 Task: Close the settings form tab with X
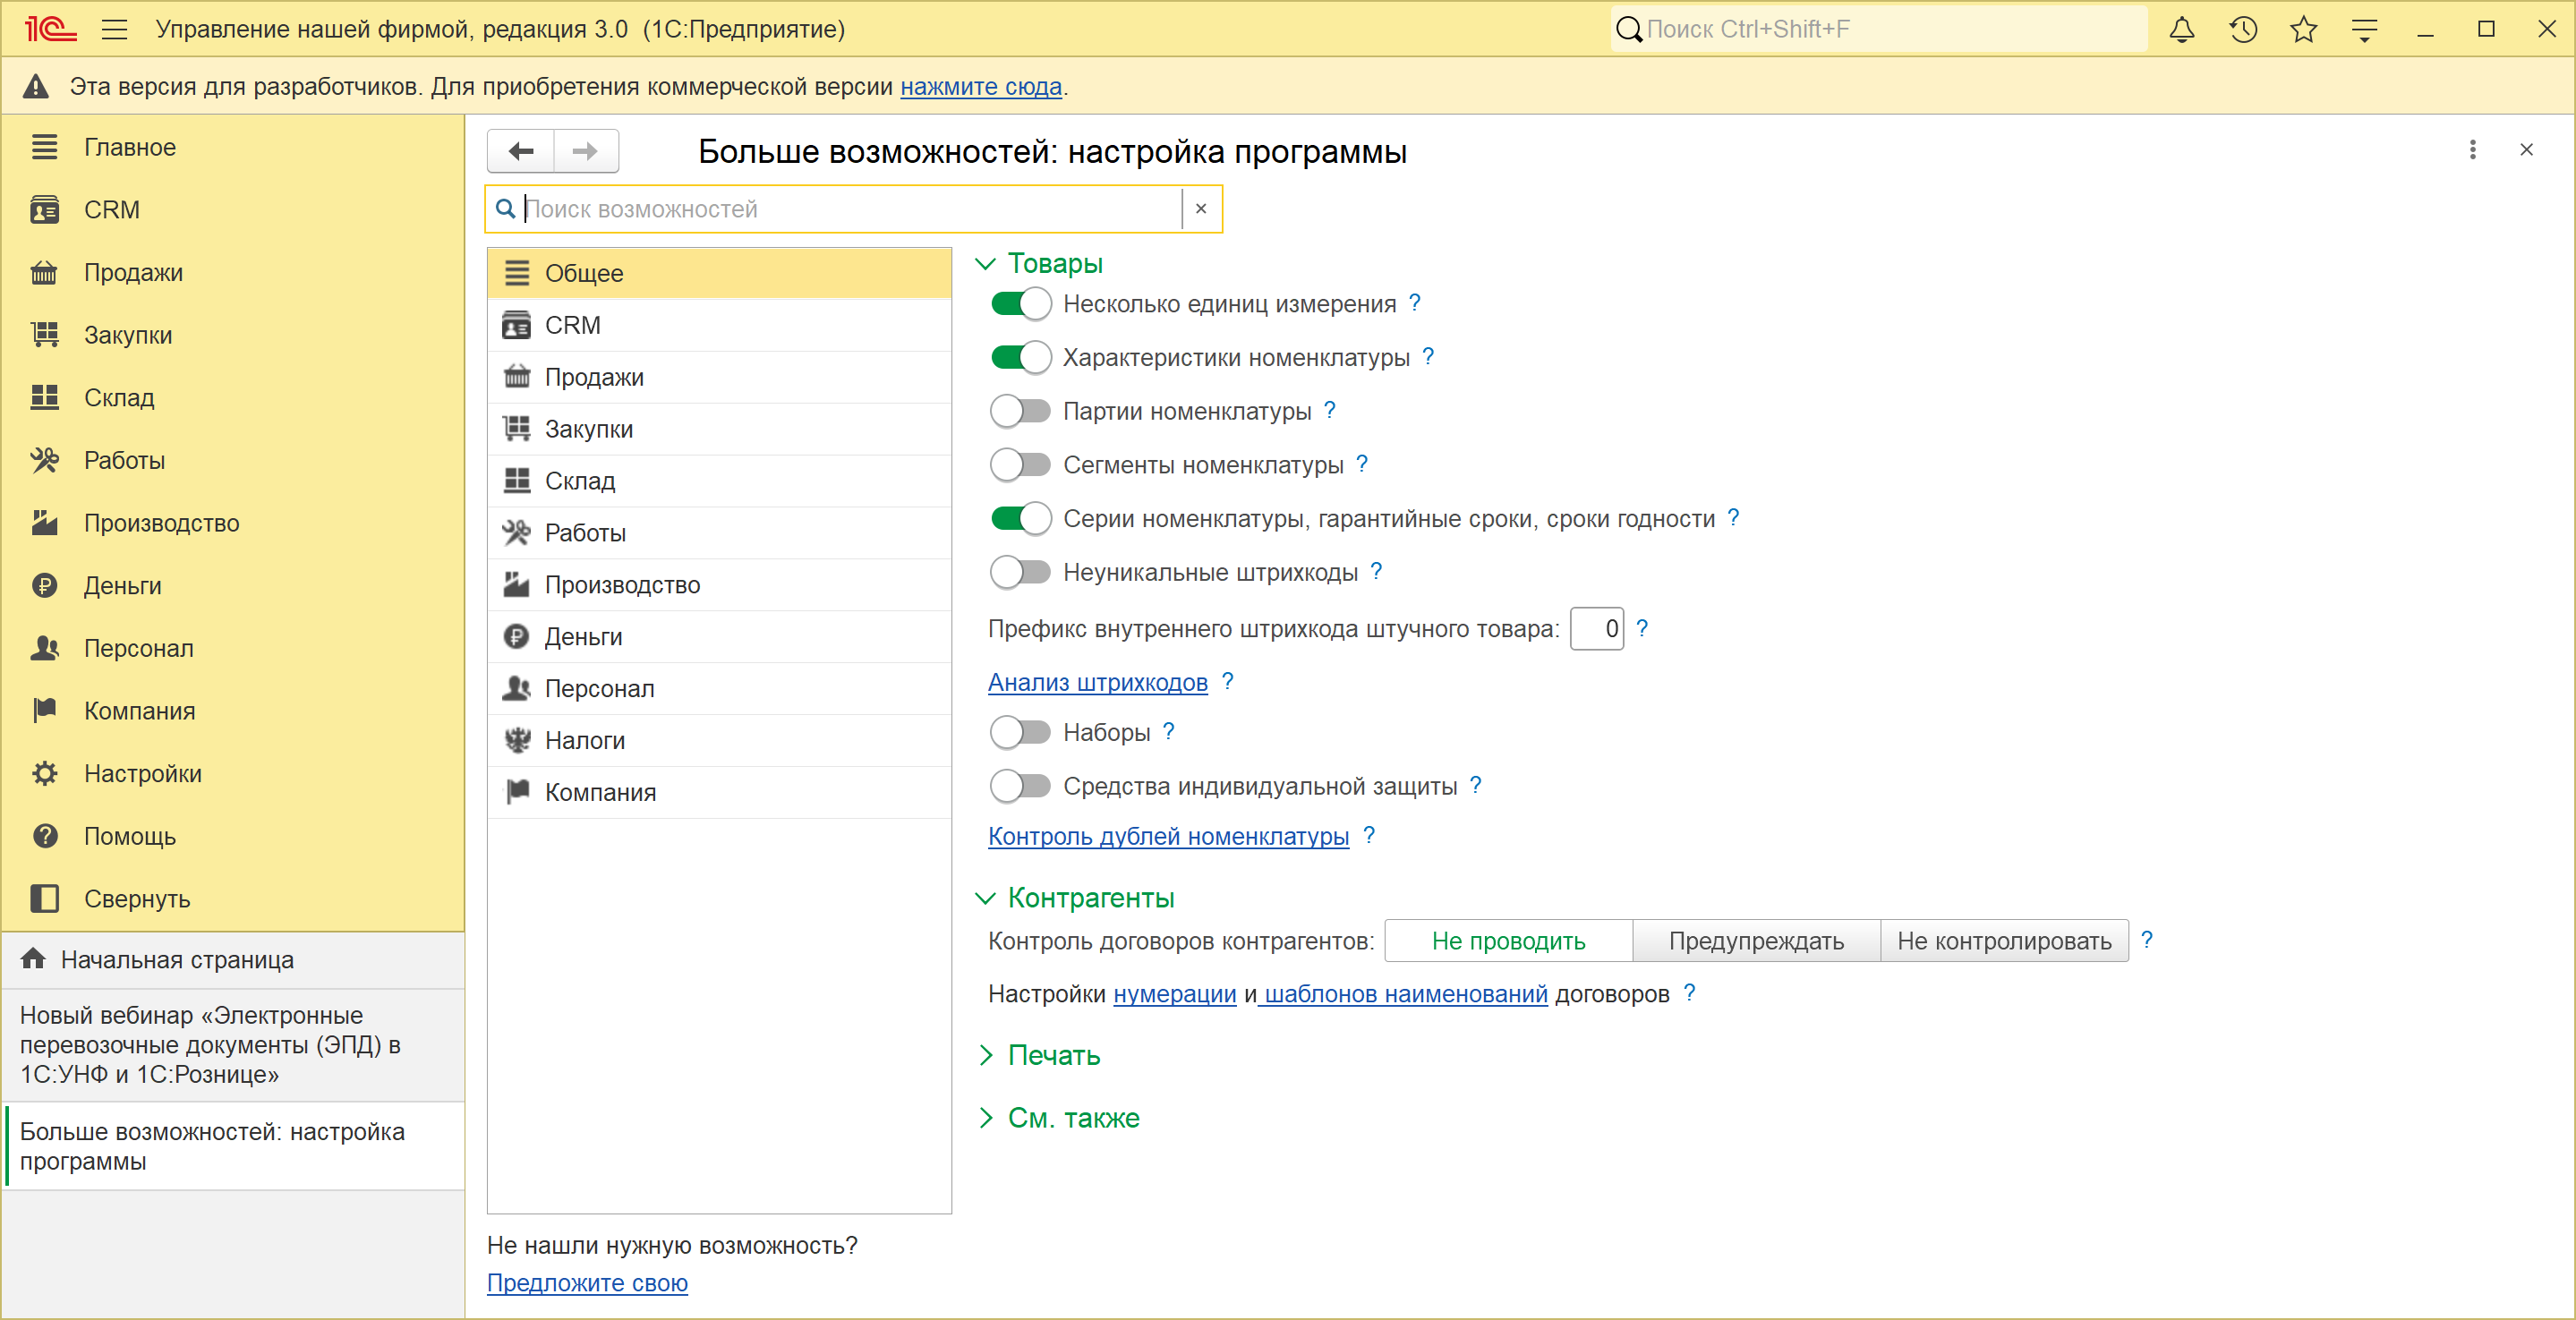(x=2526, y=150)
